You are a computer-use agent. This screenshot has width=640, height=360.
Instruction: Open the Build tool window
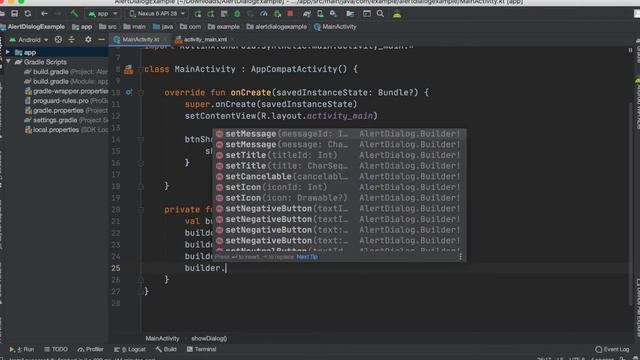166,349
